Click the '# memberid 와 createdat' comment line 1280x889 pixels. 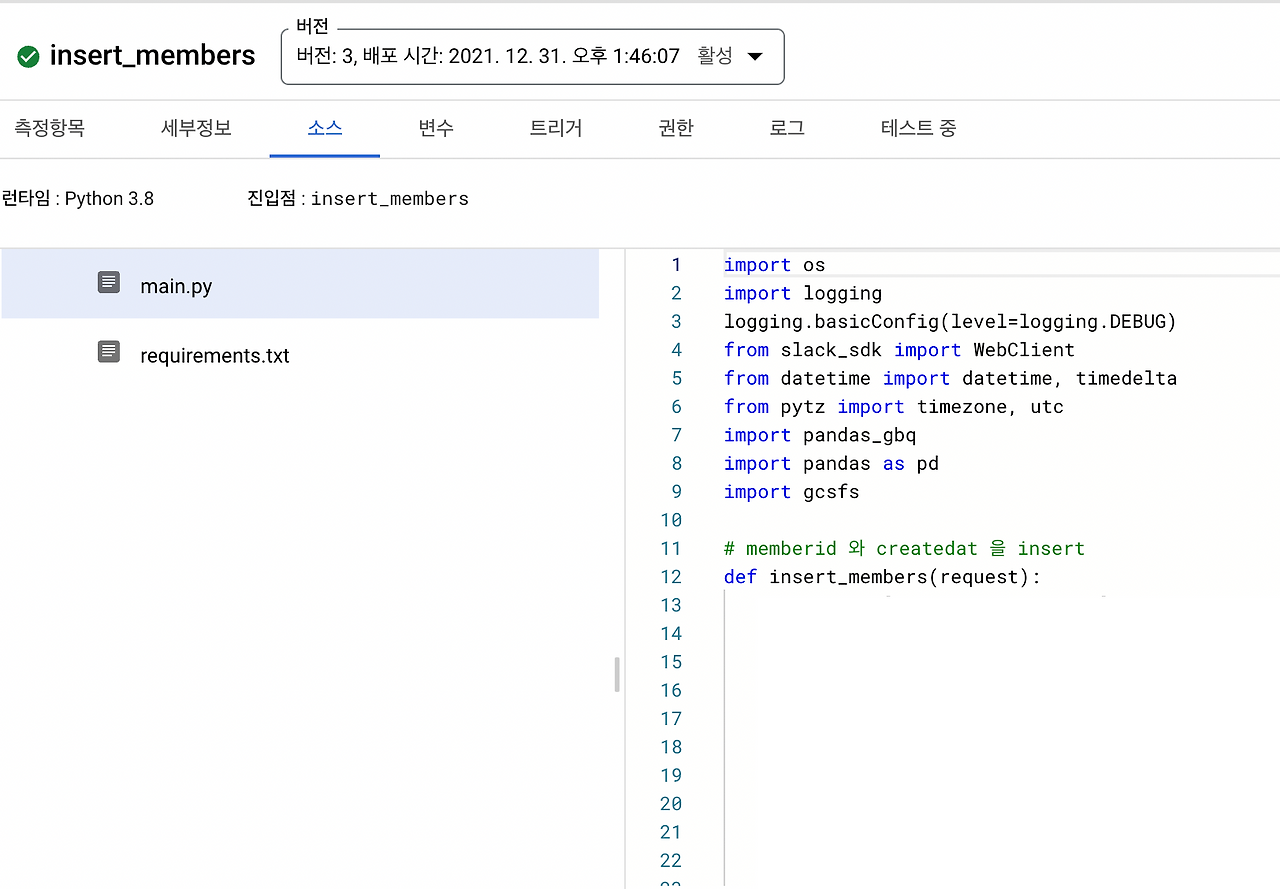tap(904, 548)
